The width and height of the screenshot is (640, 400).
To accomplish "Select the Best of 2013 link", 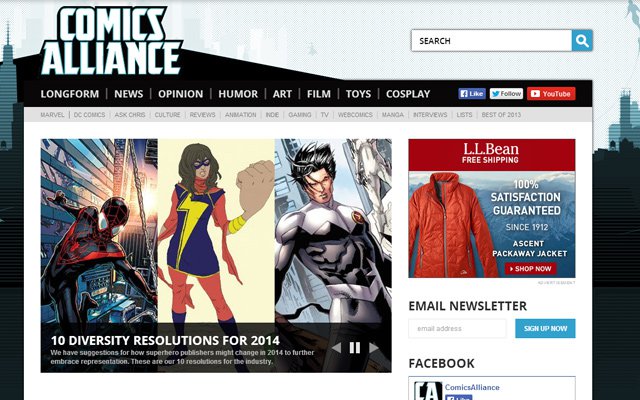I will pyautogui.click(x=501, y=115).
